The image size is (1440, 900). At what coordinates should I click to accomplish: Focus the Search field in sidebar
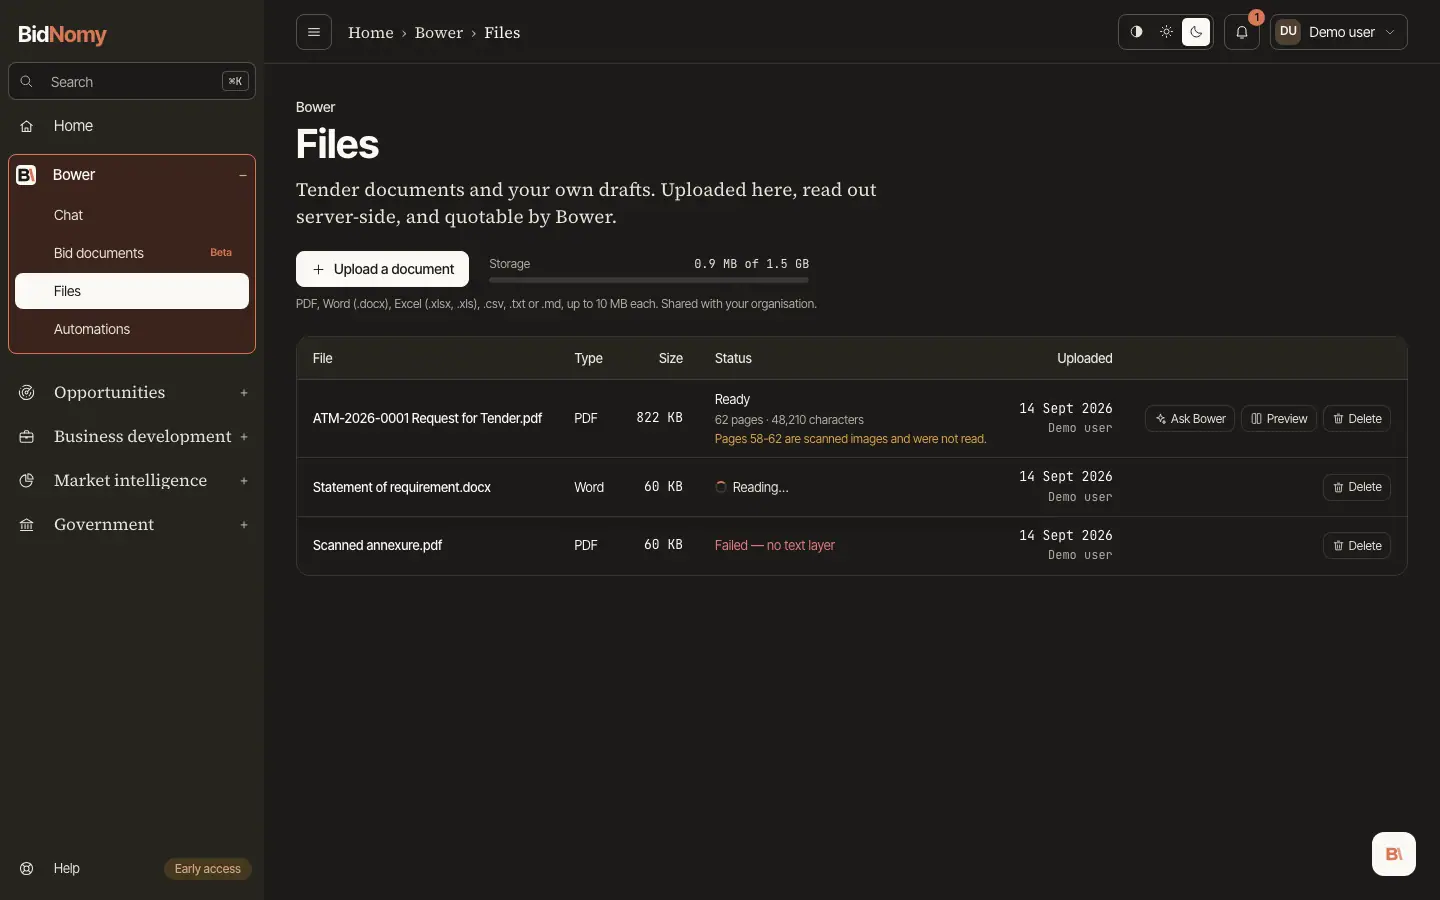(132, 82)
